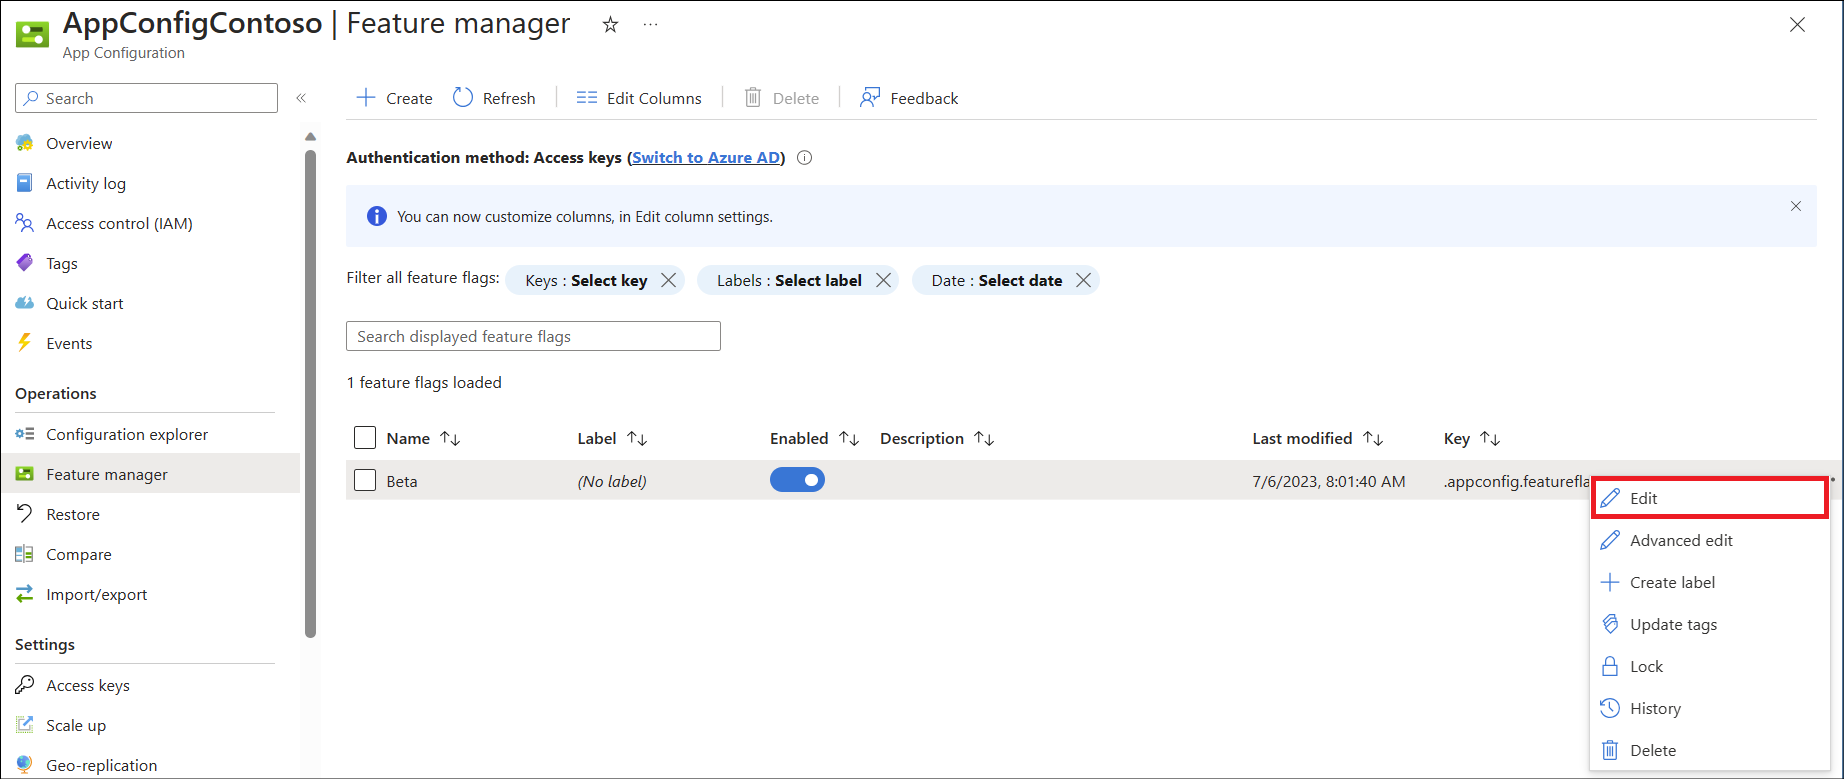Open Configuration explorer
Image resolution: width=1844 pixels, height=779 pixels.
point(127,434)
